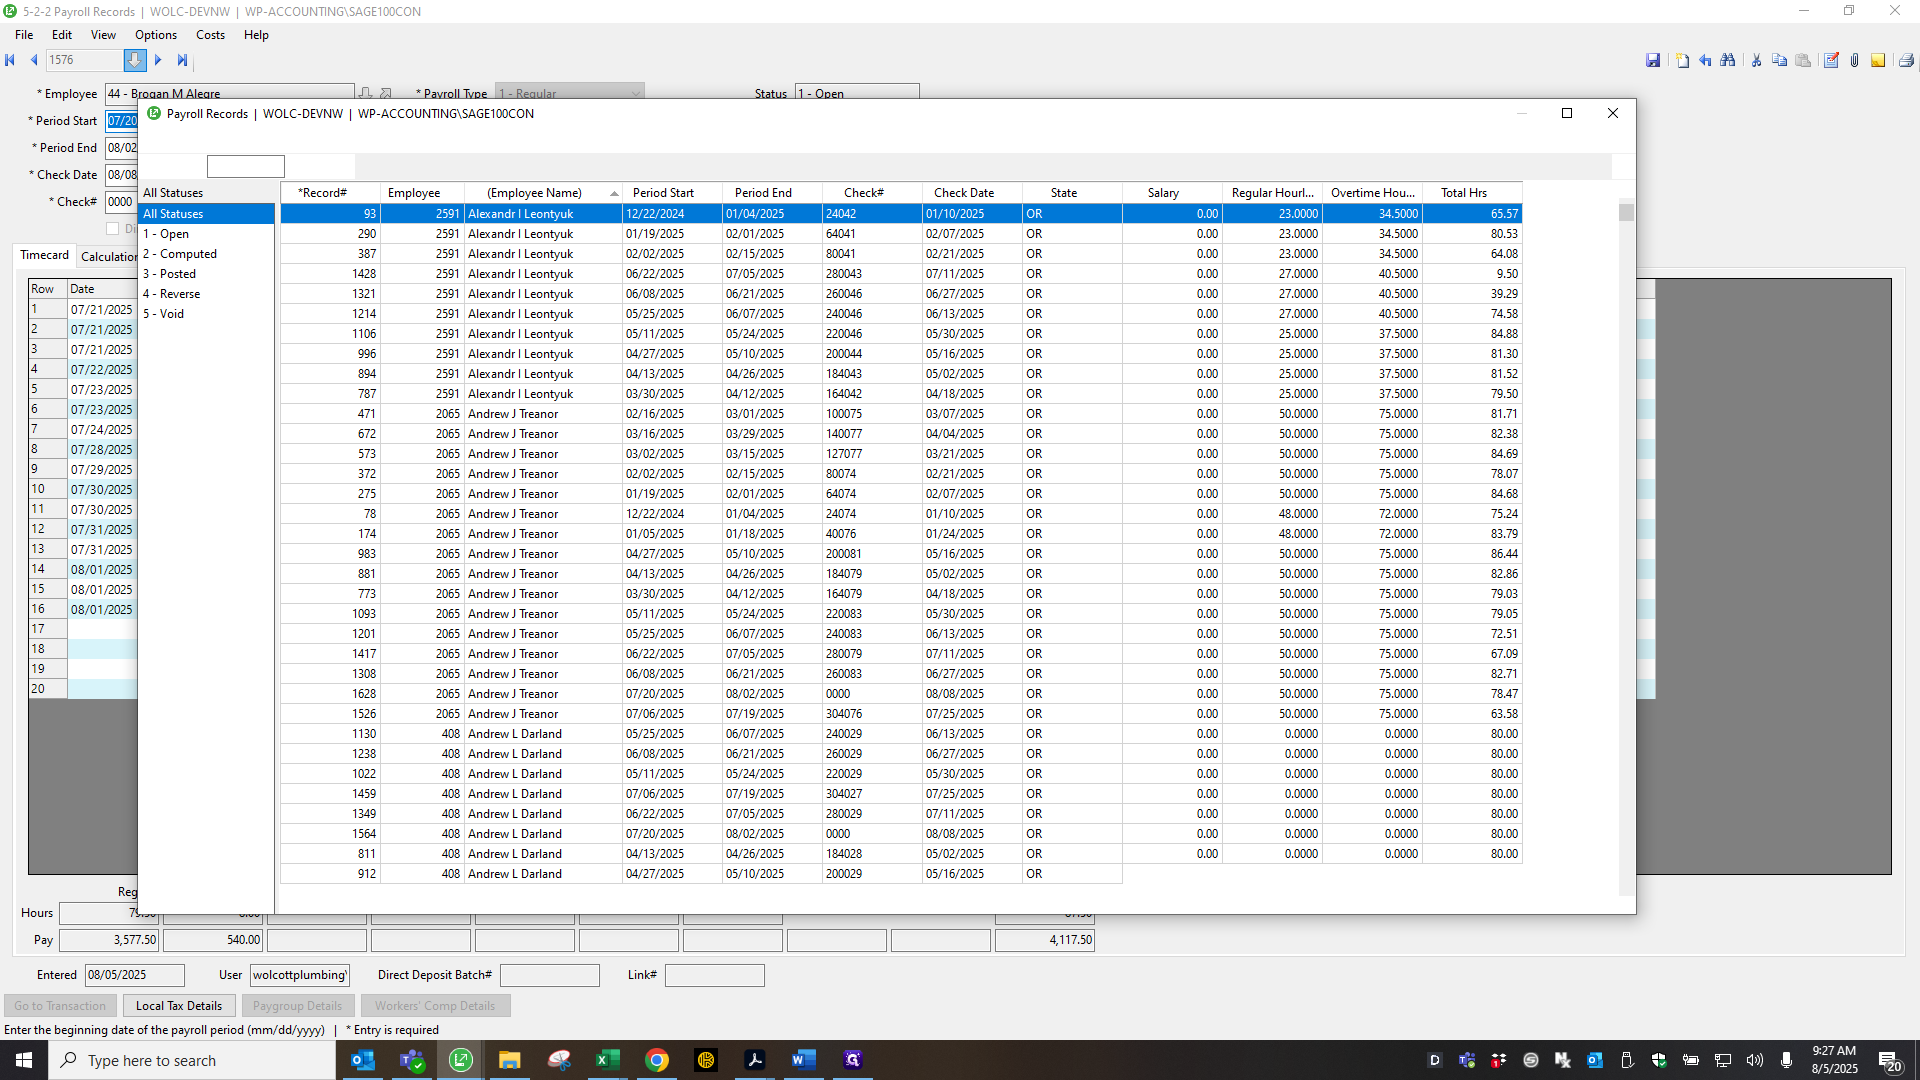Print with the printer icon

click(x=1906, y=60)
